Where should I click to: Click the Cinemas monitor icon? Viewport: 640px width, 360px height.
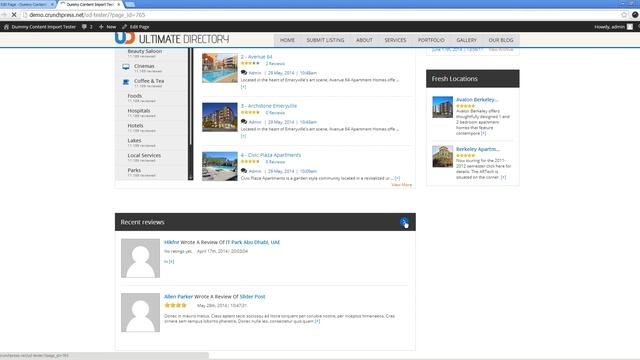126,67
